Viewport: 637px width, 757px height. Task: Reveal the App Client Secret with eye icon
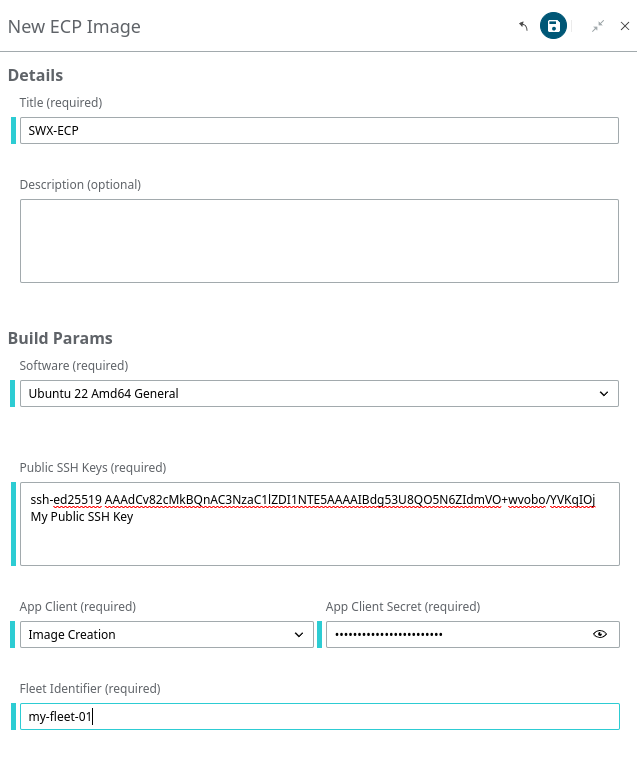pos(600,634)
